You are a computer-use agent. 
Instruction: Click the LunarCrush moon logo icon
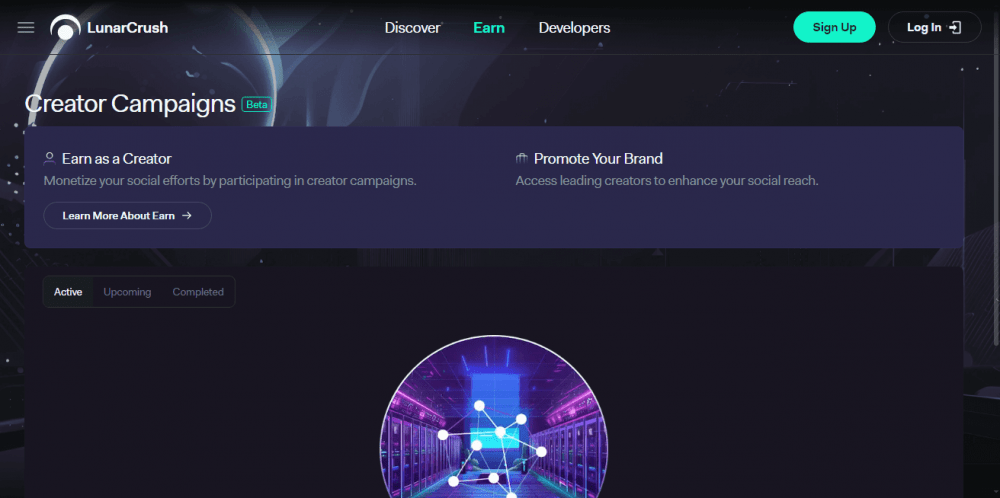(x=65, y=27)
